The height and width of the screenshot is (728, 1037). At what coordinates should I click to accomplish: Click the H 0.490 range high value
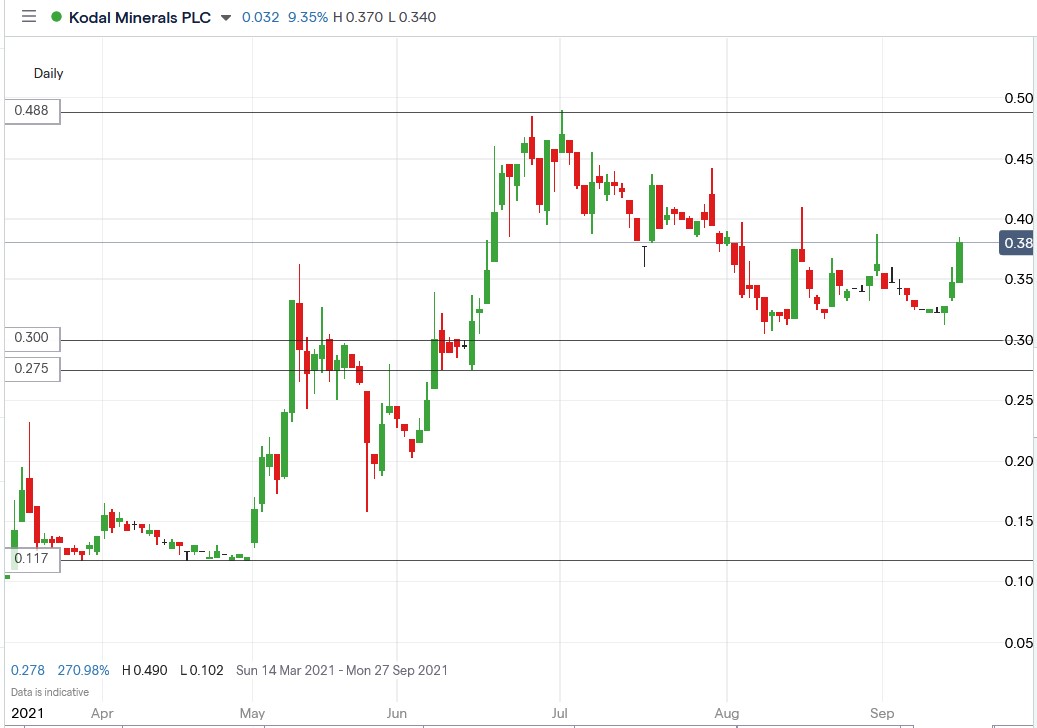point(144,670)
